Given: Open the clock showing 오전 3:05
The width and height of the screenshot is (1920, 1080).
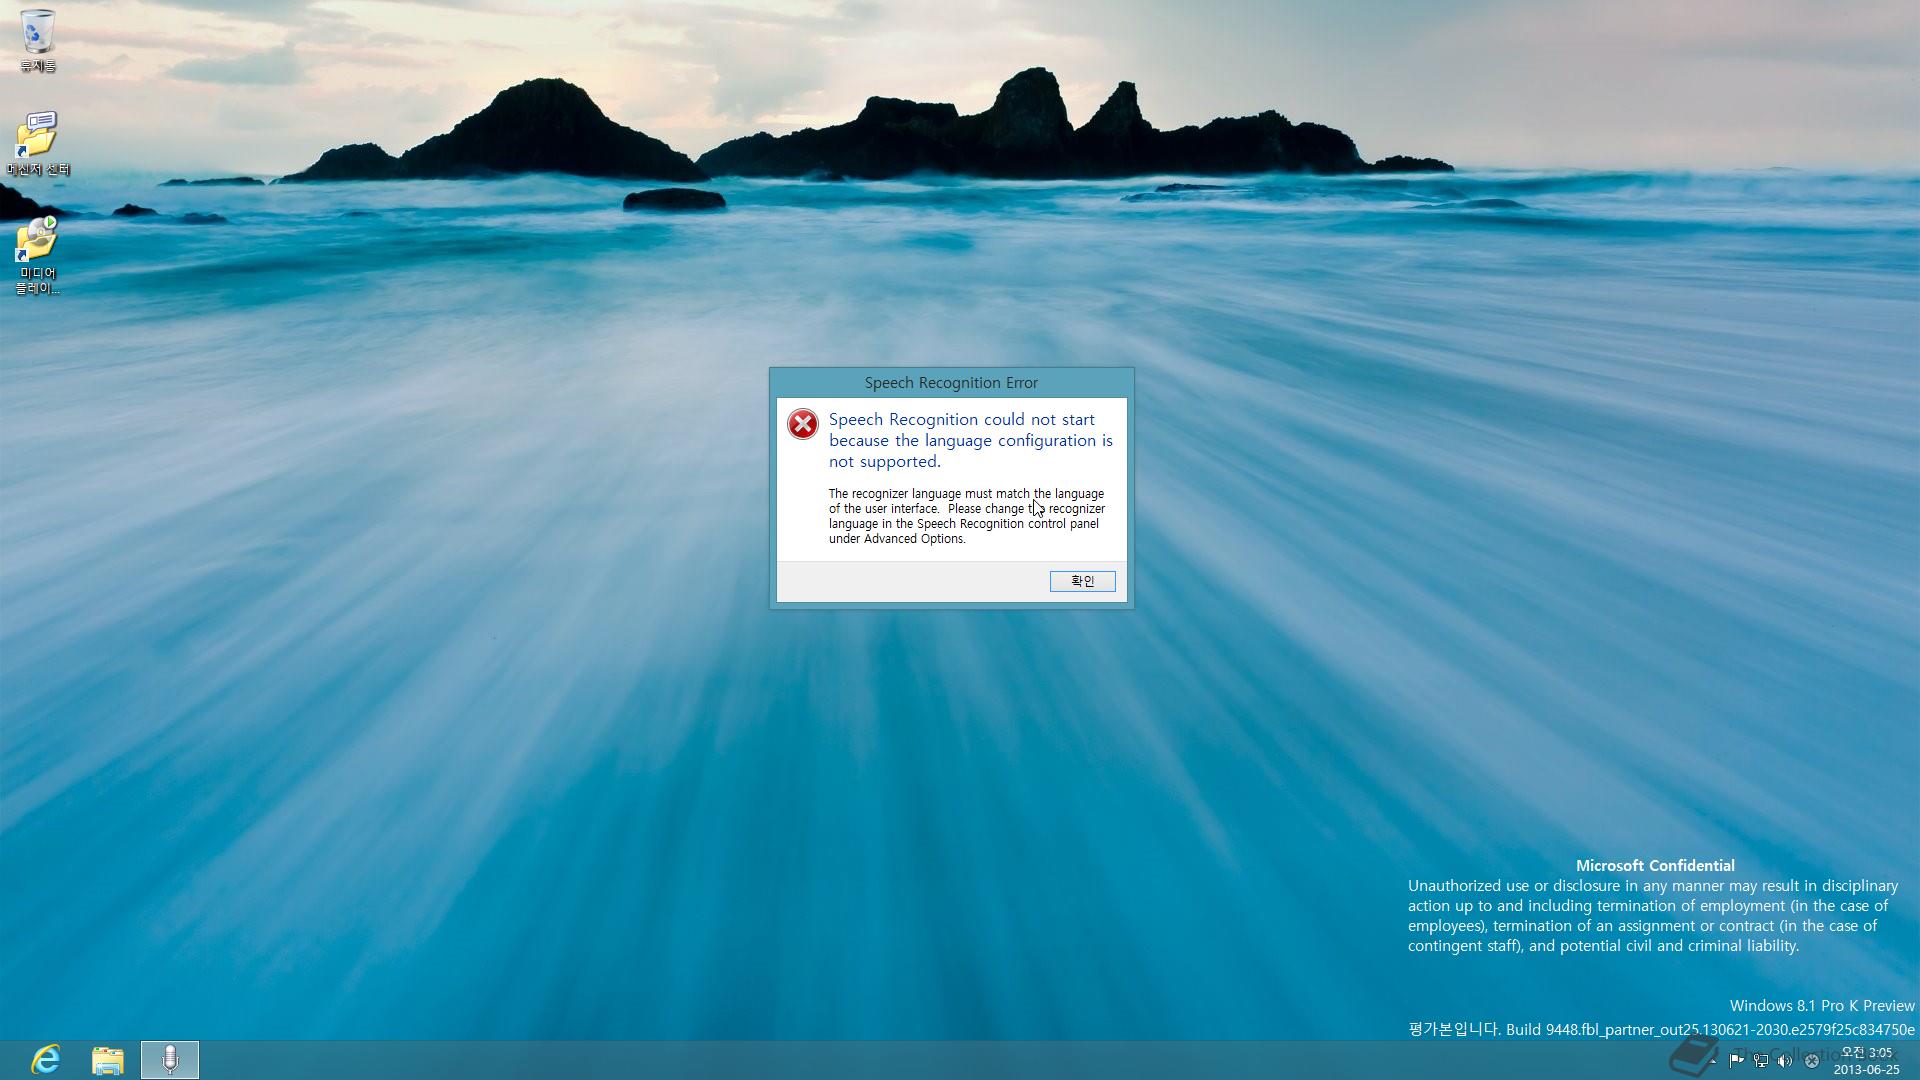Looking at the screenshot, I should pyautogui.click(x=1866, y=1060).
